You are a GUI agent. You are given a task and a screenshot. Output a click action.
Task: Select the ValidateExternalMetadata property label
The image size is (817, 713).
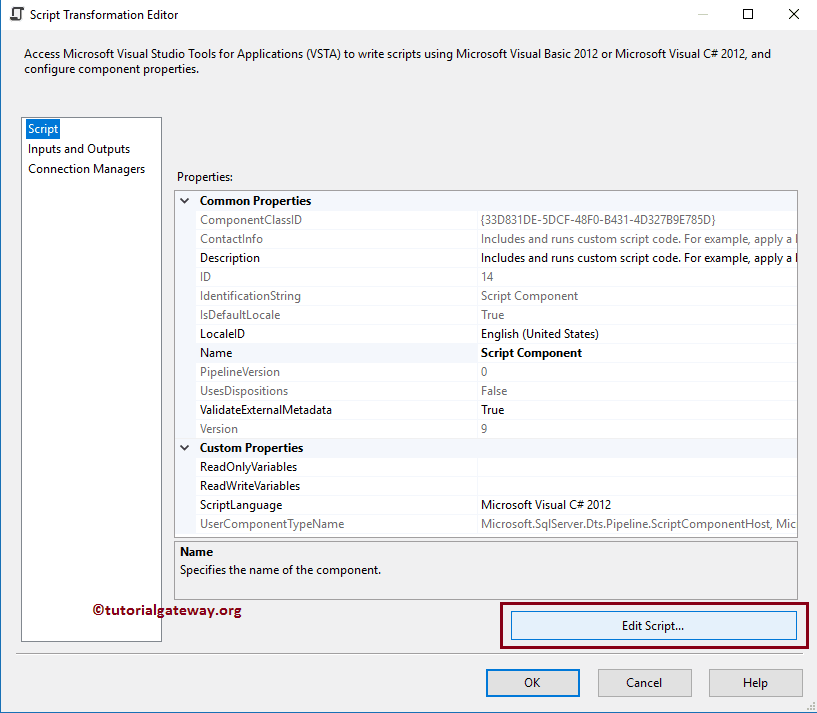(266, 410)
